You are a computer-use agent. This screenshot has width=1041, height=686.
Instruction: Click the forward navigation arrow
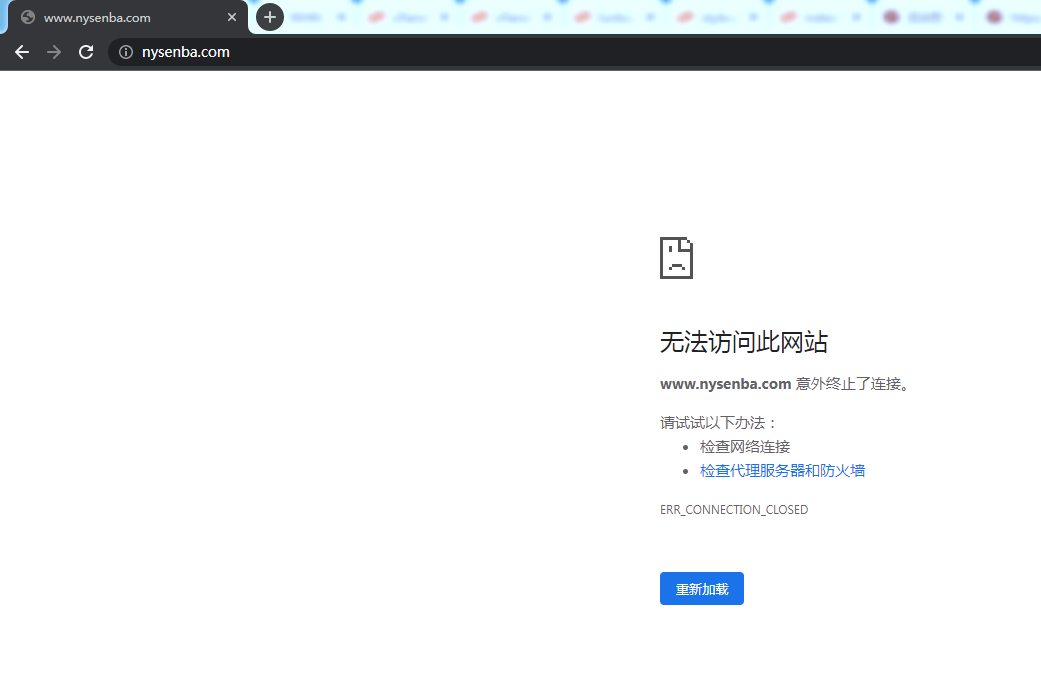(x=54, y=52)
